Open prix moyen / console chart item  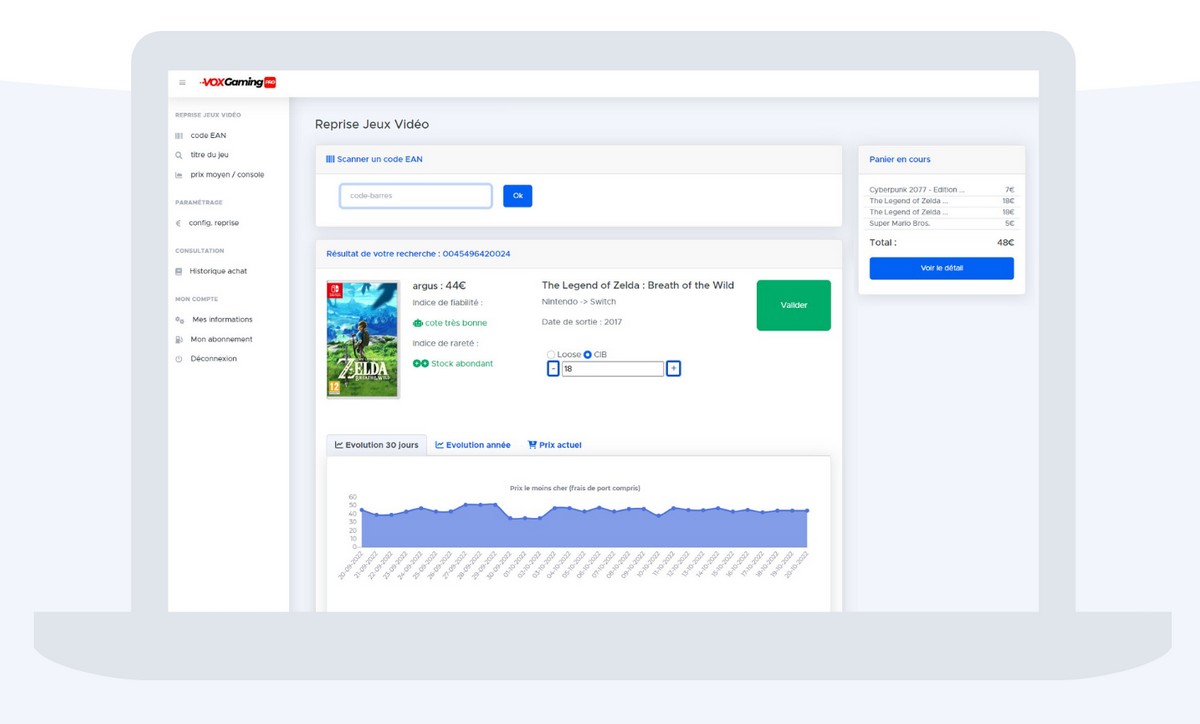220,175
